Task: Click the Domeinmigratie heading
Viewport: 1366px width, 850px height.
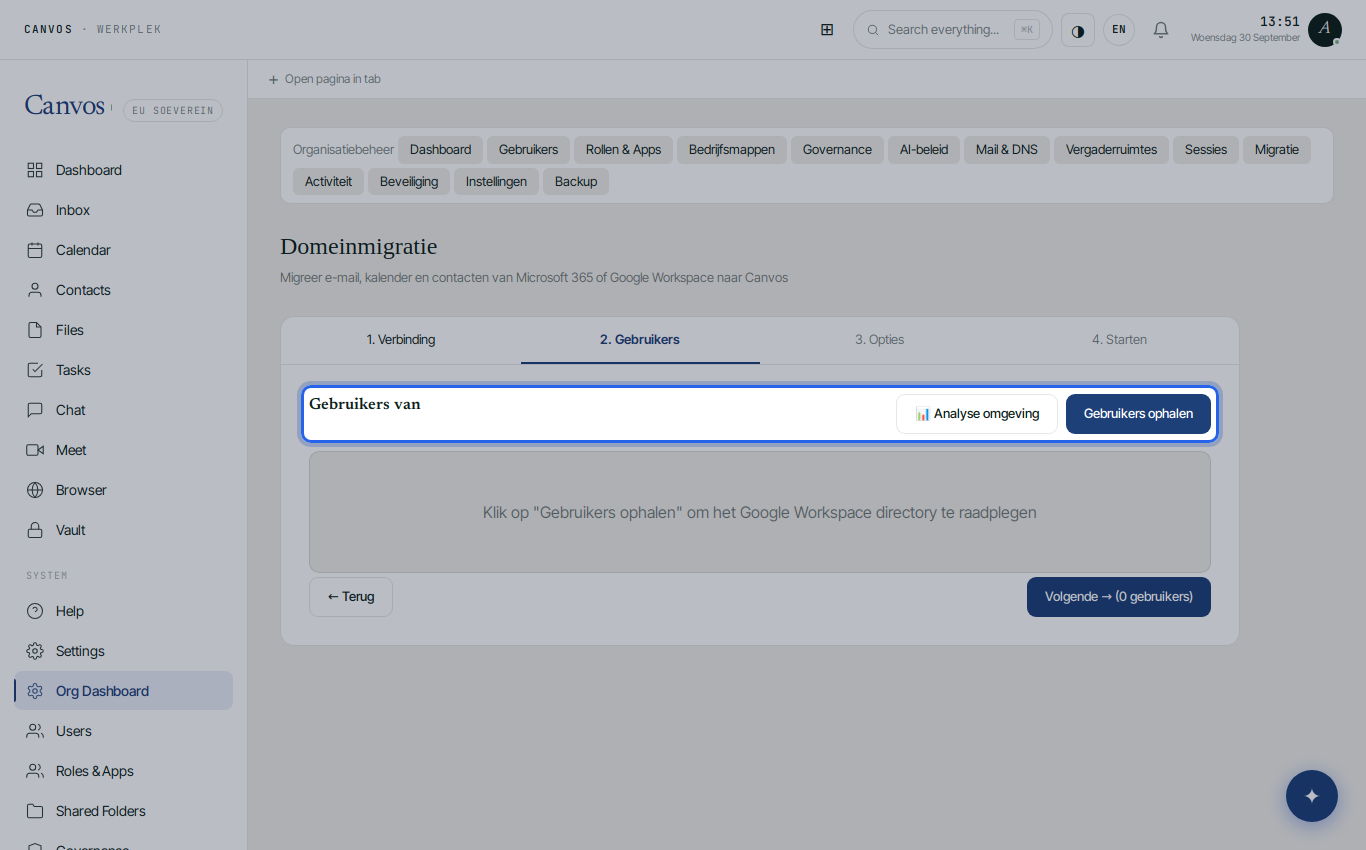Action: [x=359, y=247]
